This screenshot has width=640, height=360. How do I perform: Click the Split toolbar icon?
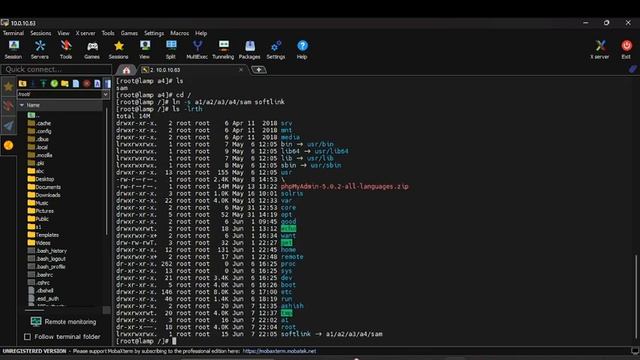coord(171,49)
